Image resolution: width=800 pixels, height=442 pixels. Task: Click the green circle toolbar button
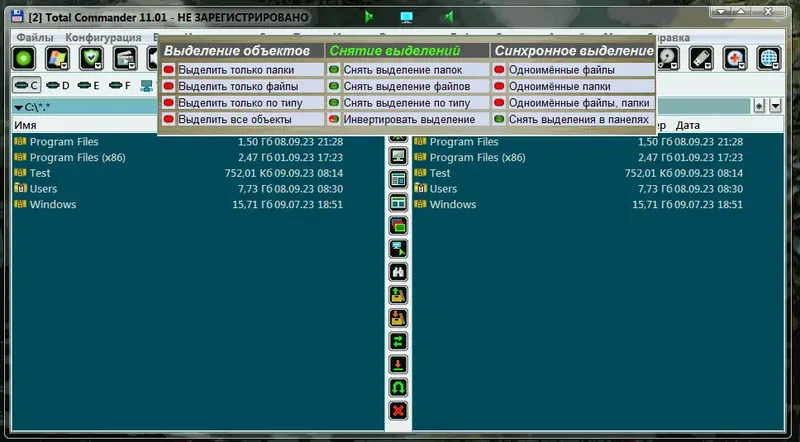pyautogui.click(x=23, y=59)
